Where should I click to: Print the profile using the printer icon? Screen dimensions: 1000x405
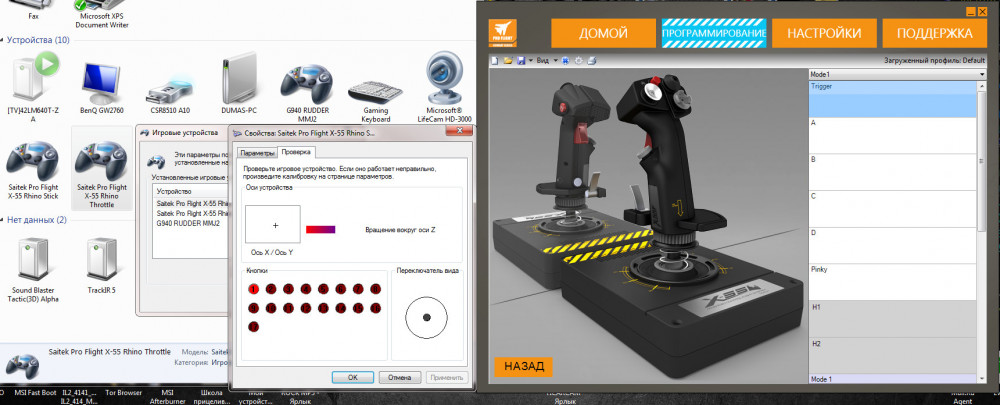[591, 61]
